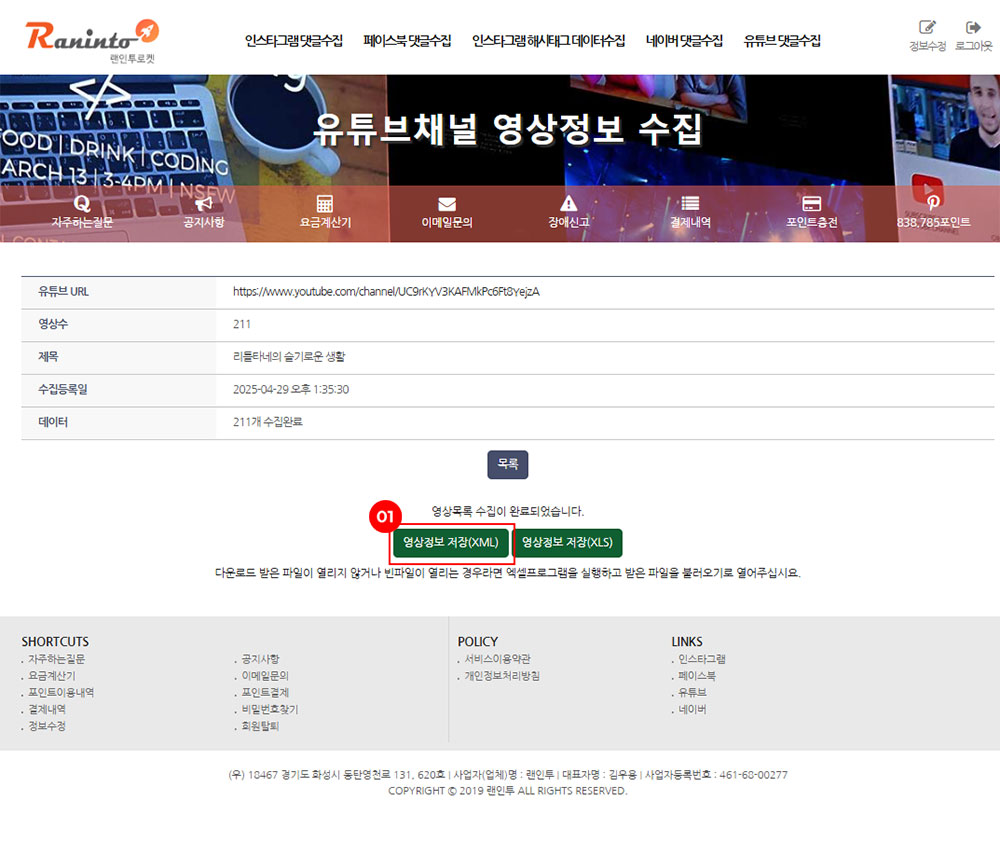Click the 목록 list button

pos(508,464)
